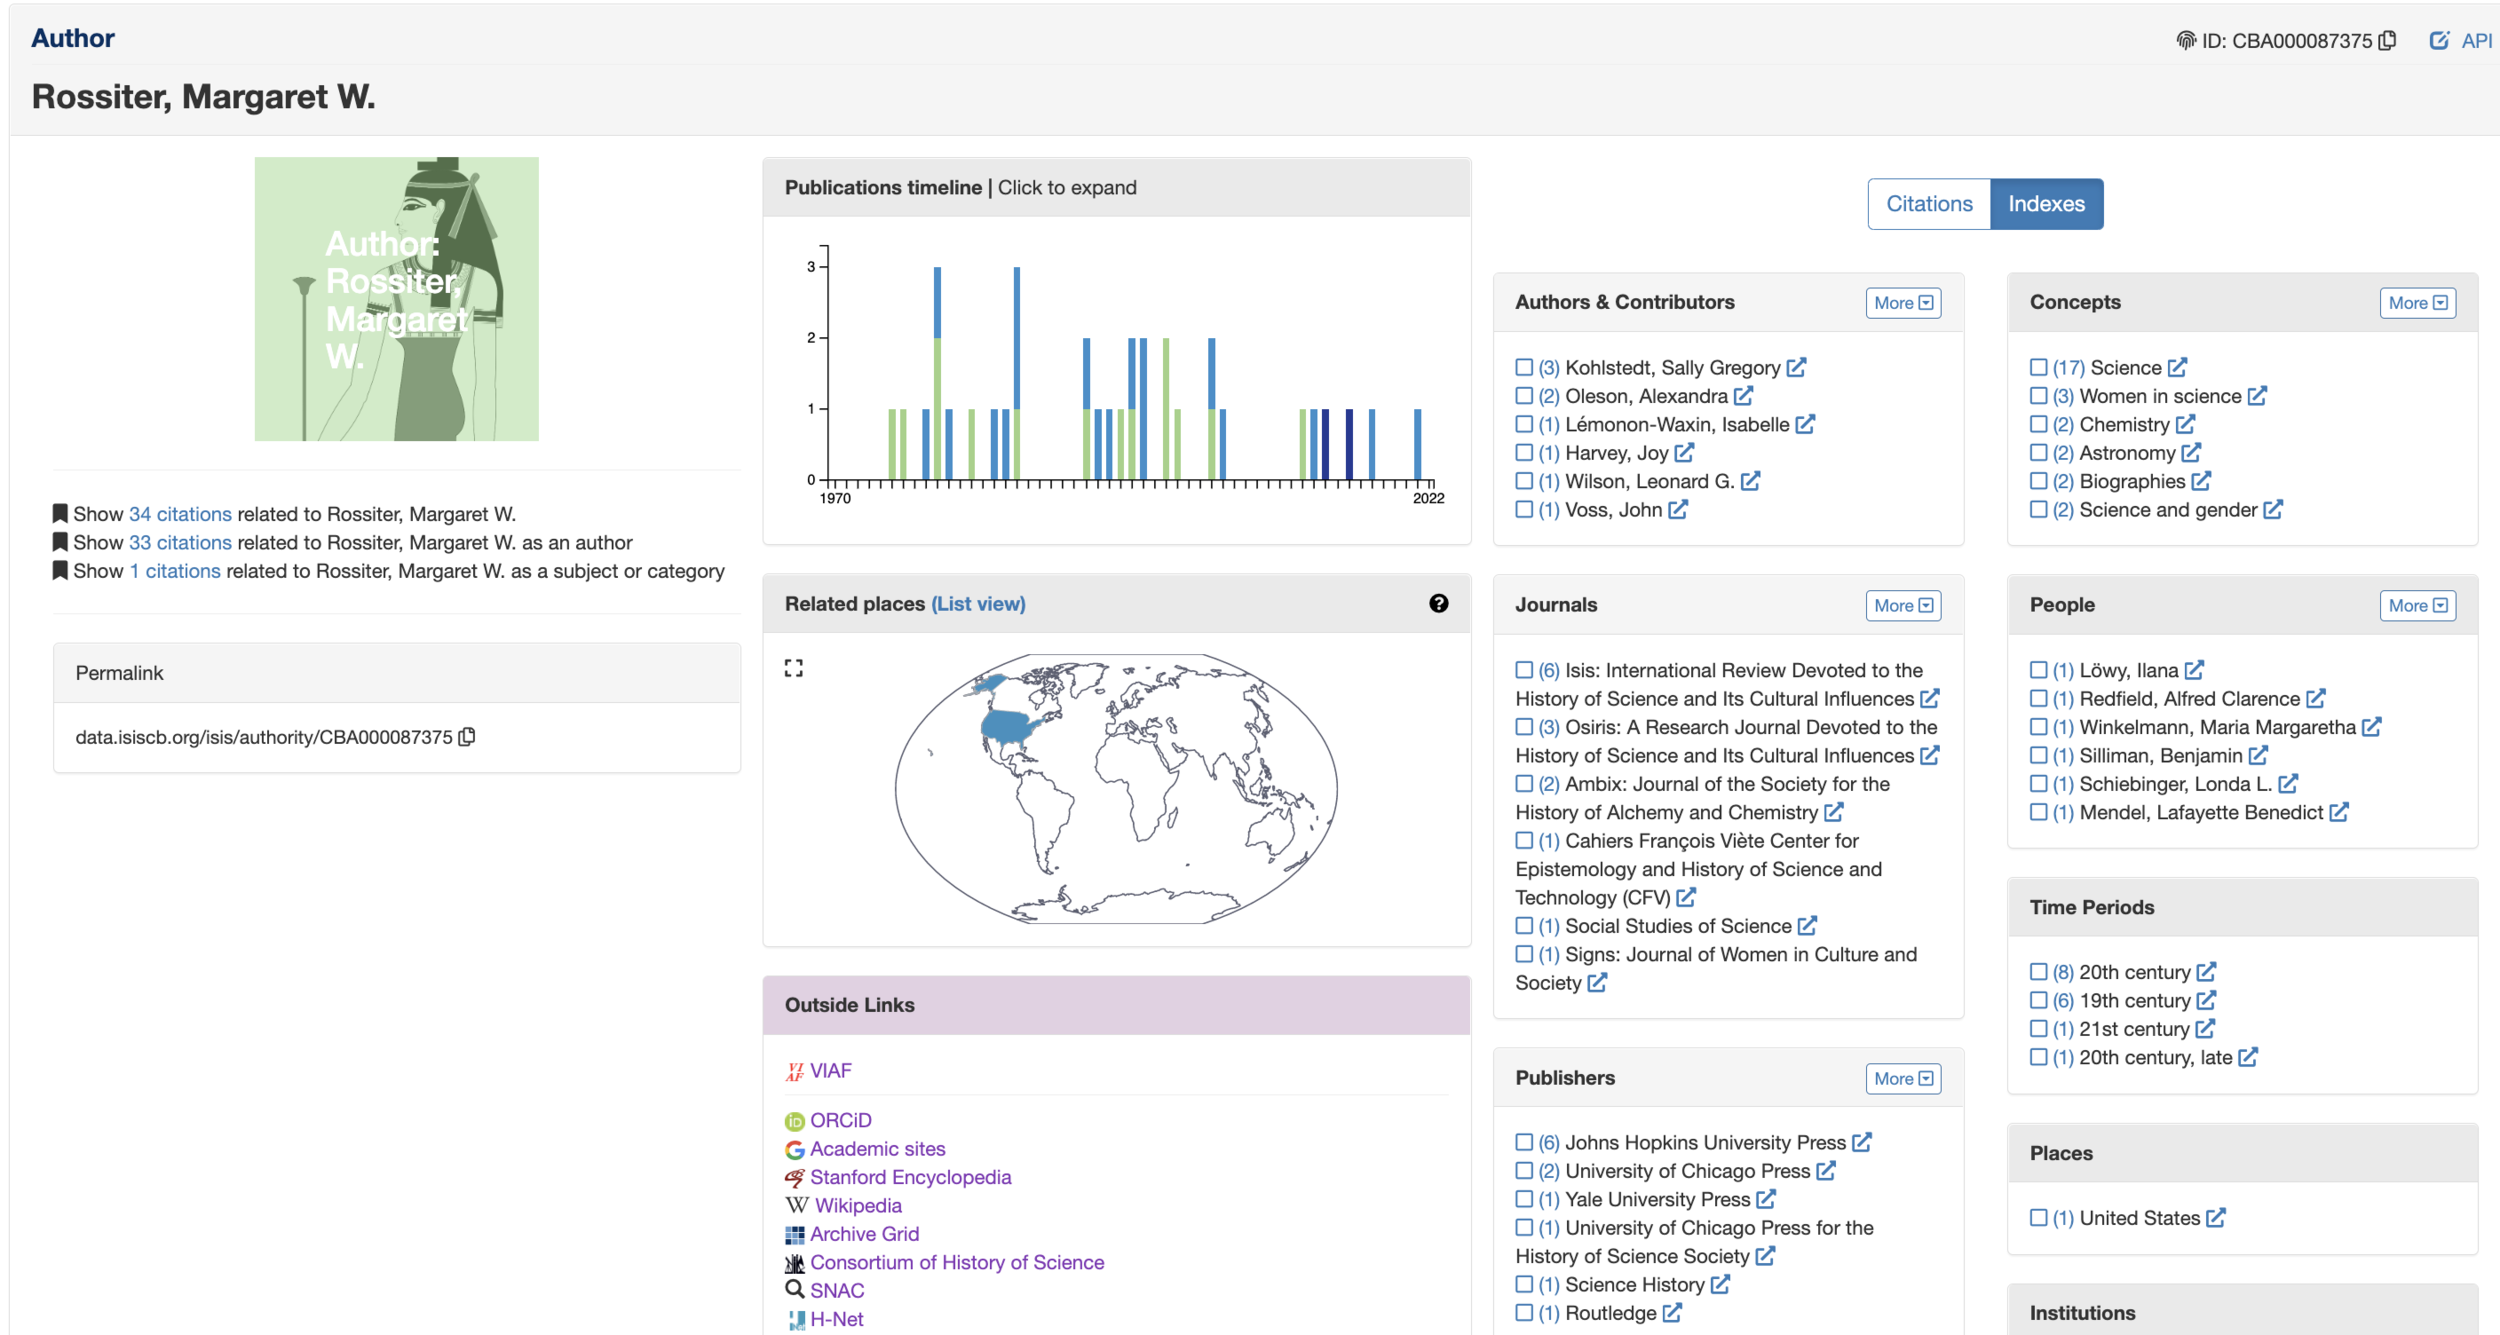2500x1335 pixels.
Task: Select the 19th century checkbox
Action: [2038, 1001]
